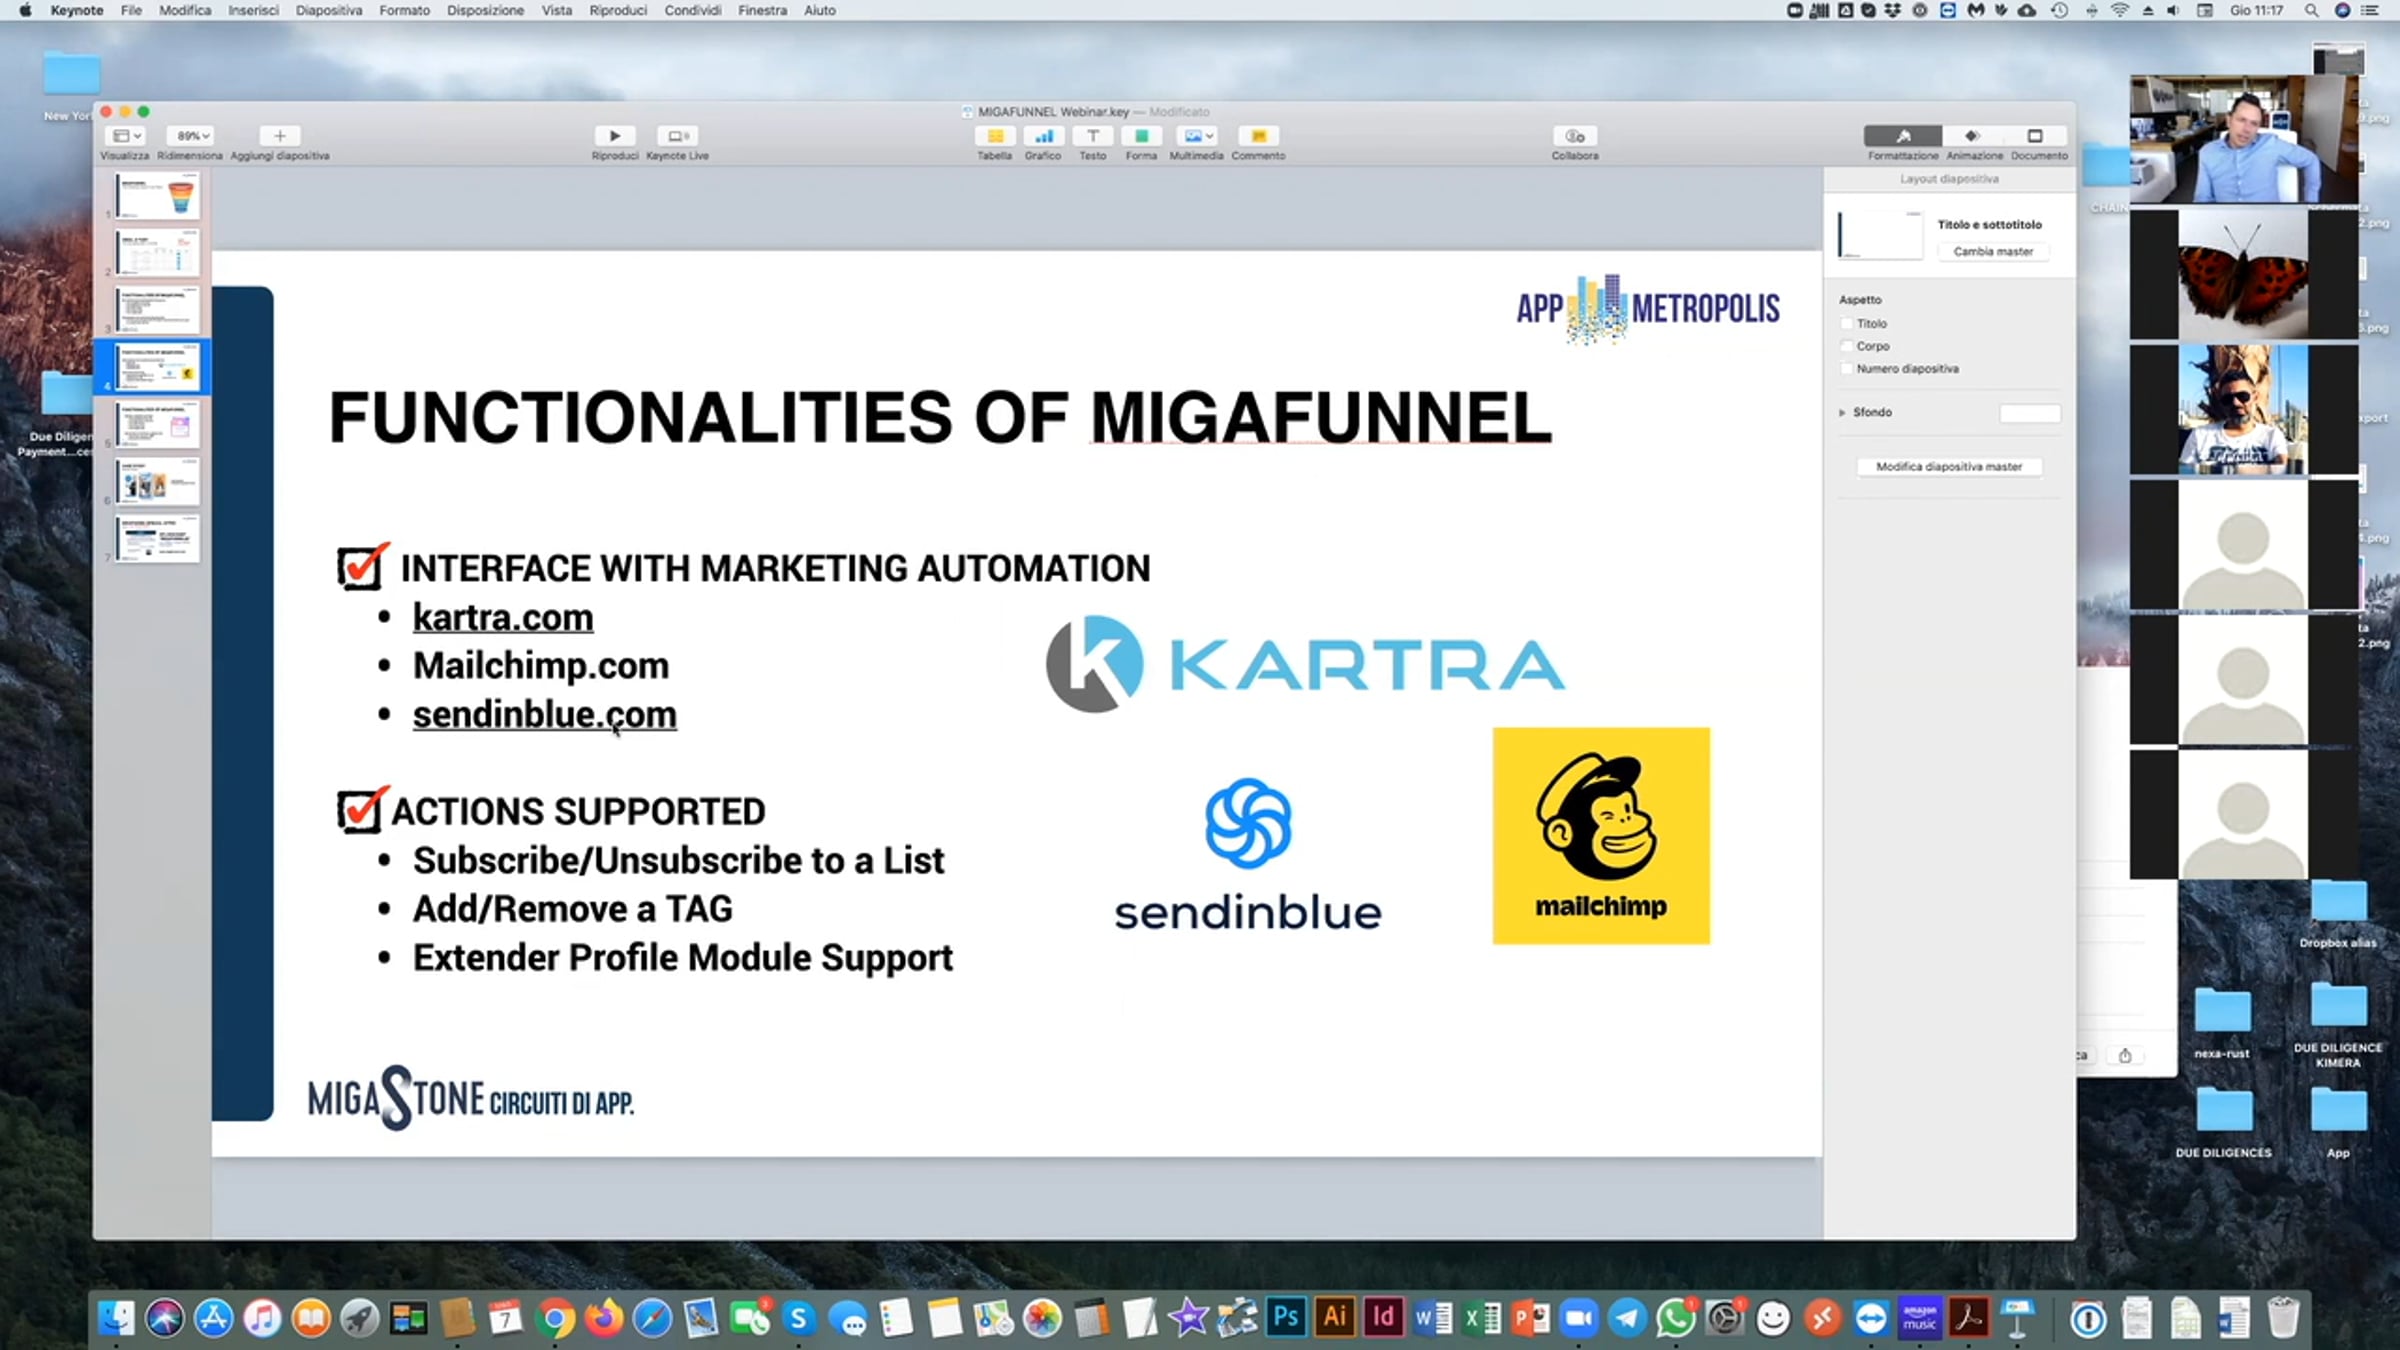The width and height of the screenshot is (2400, 1350).
Task: Open Google Chrome in the Dock
Action: coord(554,1318)
